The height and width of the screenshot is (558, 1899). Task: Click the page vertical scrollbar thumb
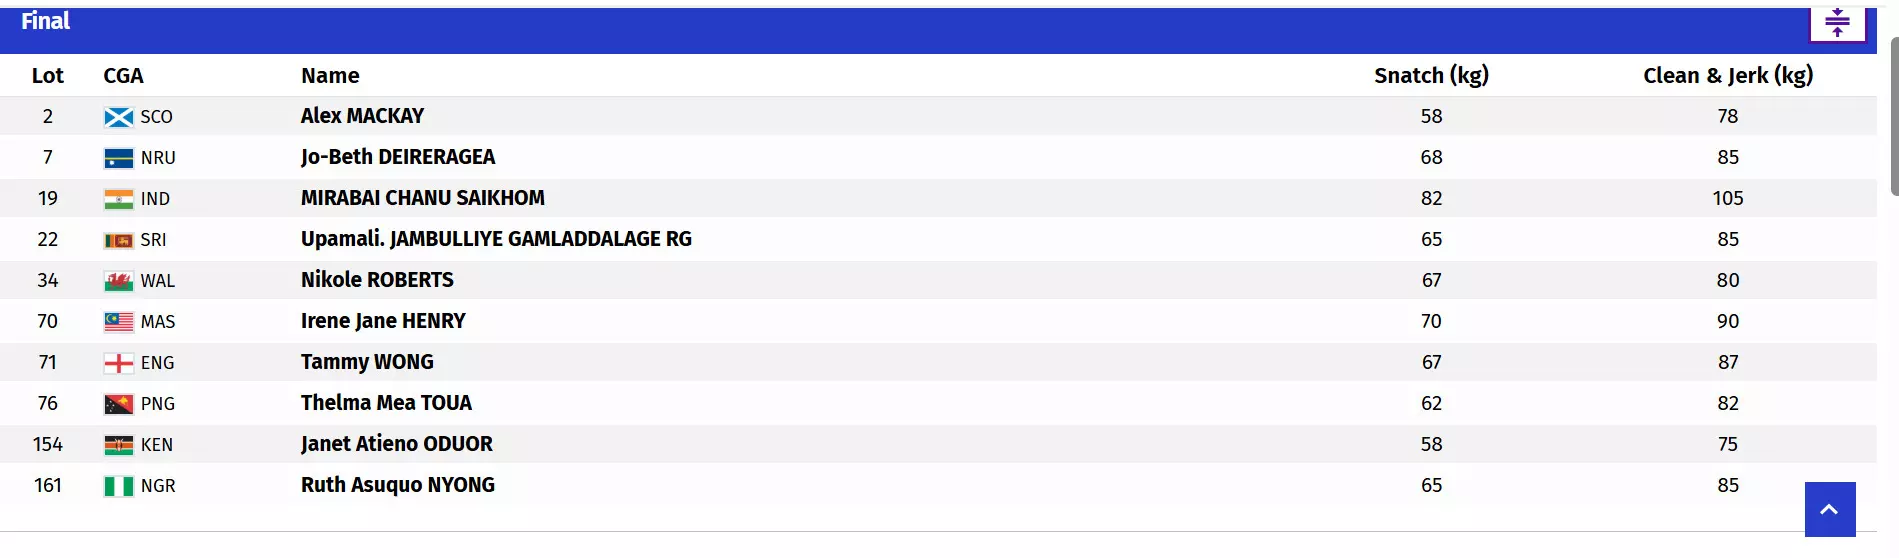click(1893, 117)
